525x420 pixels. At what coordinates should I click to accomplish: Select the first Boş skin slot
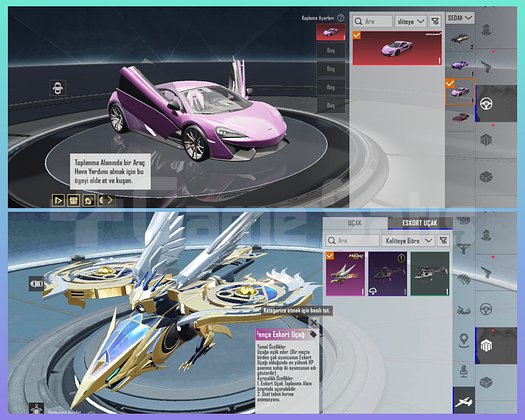331,51
